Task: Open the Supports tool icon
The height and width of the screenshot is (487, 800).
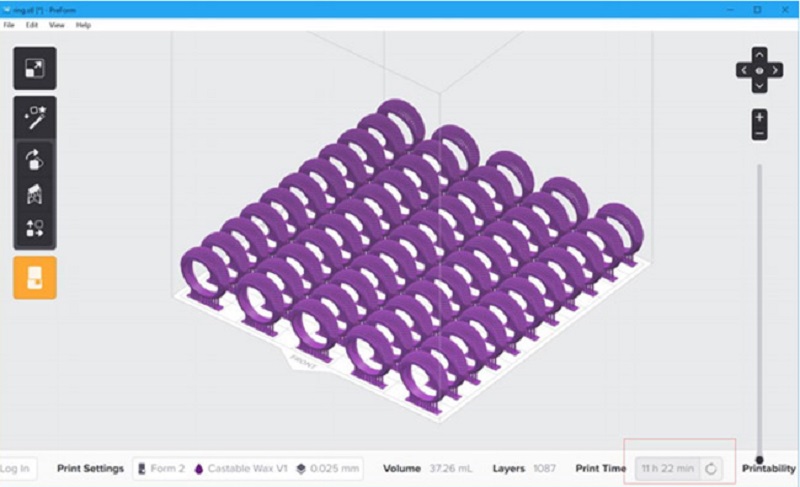Action: tap(34, 193)
